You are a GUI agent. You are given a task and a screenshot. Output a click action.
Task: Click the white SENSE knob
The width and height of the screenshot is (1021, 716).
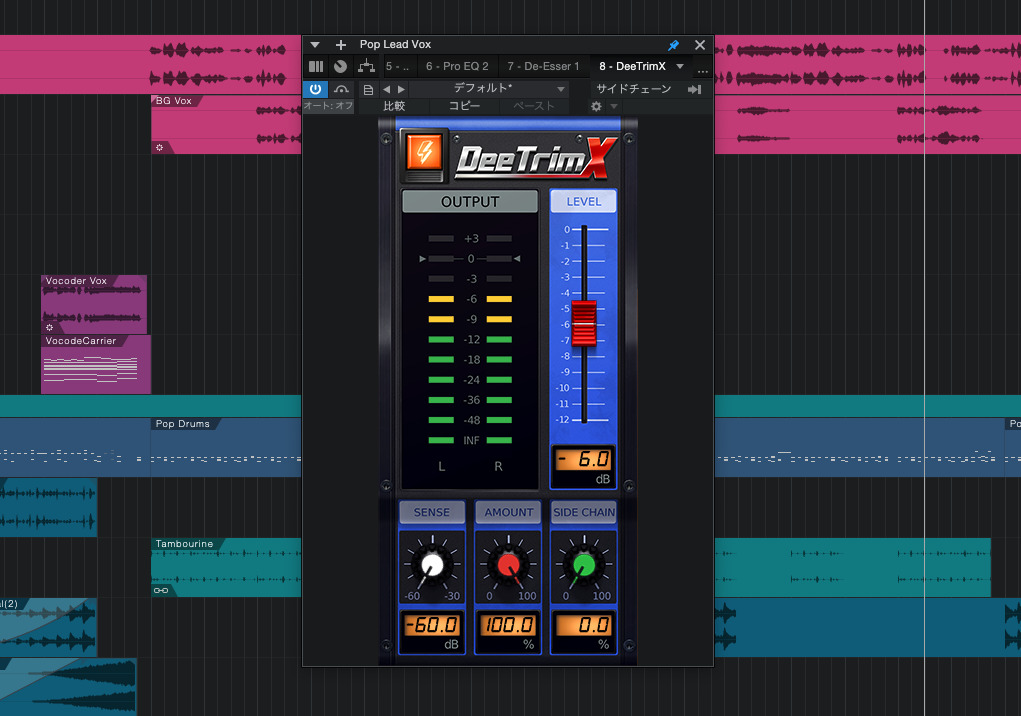point(432,565)
